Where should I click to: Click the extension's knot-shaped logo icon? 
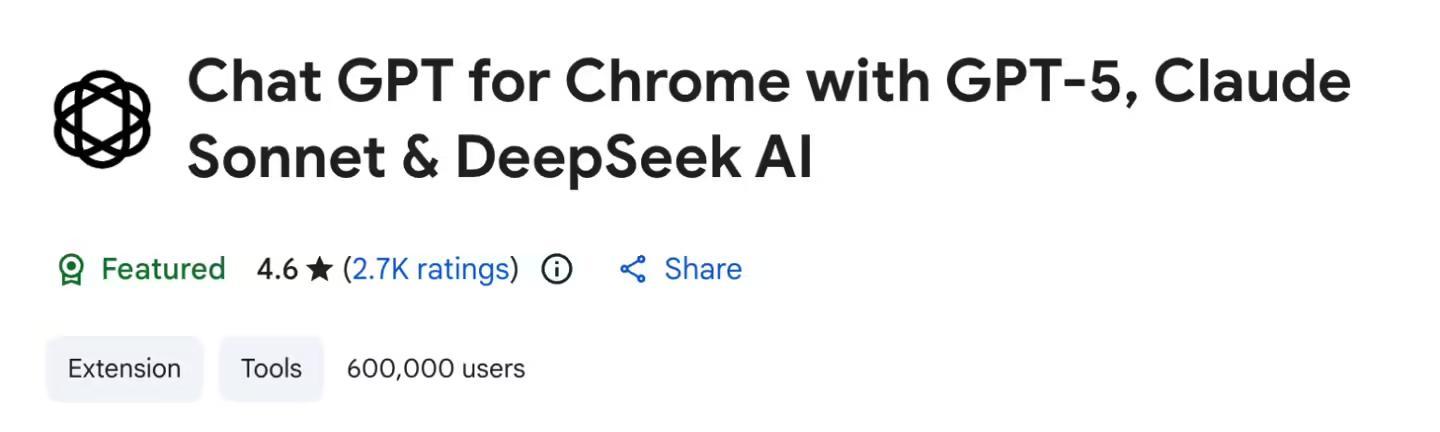[102, 119]
